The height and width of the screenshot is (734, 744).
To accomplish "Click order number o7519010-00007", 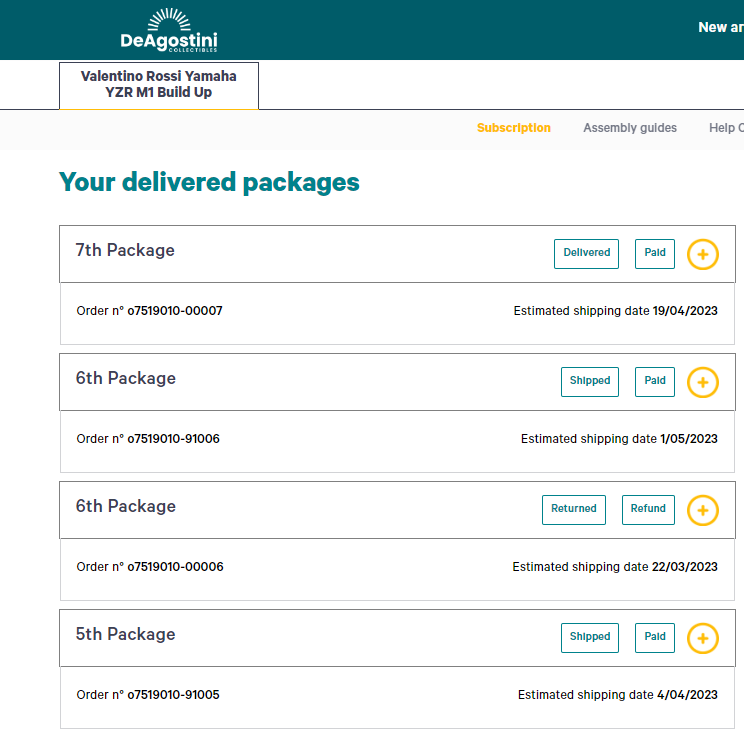I will [175, 311].
